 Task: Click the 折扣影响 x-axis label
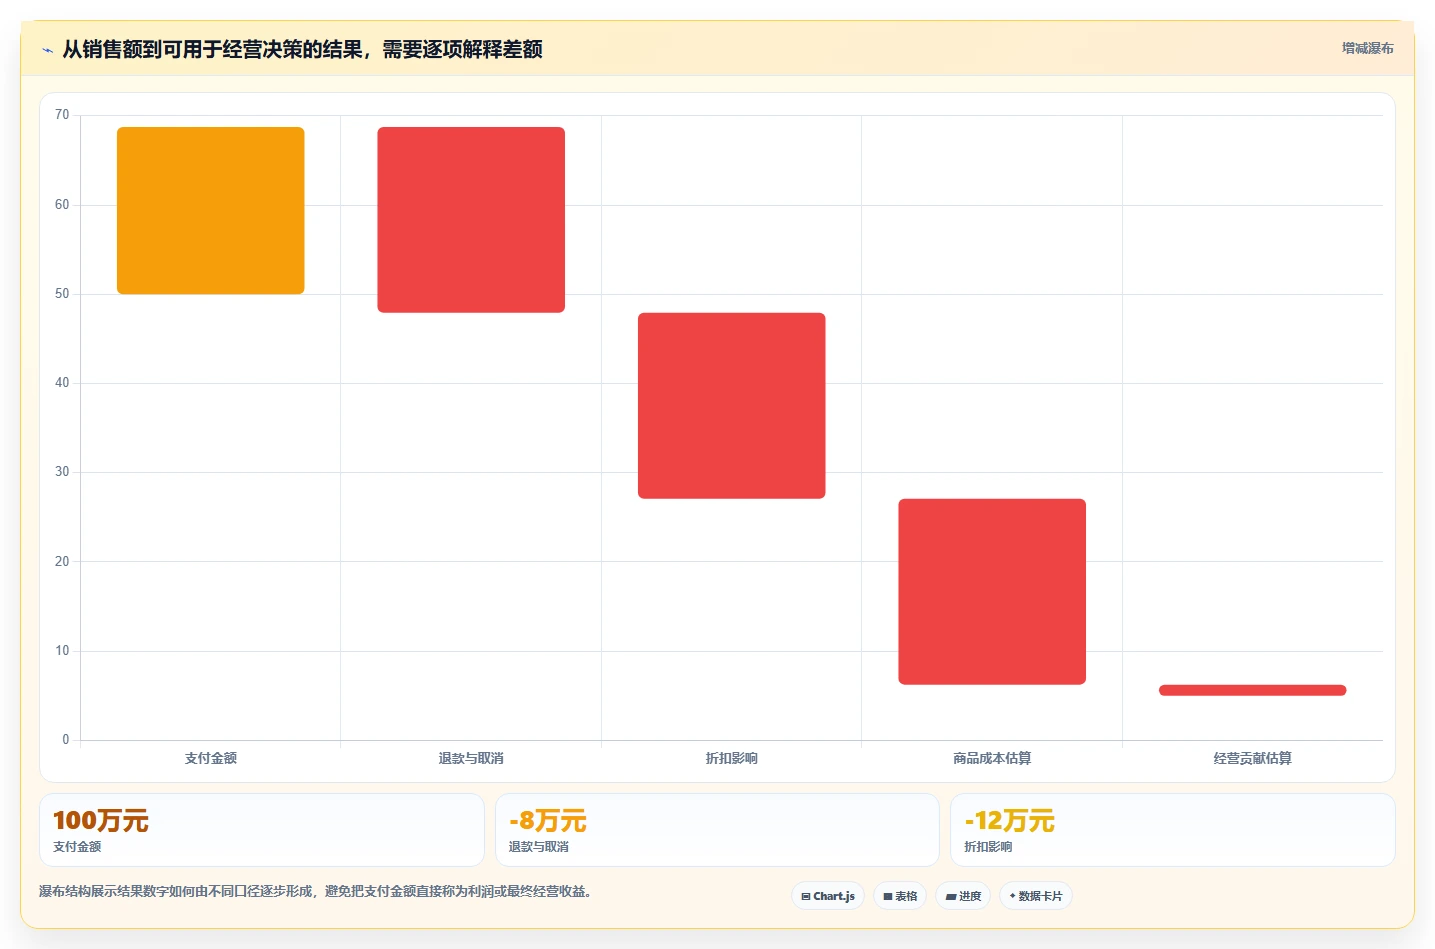(x=731, y=758)
